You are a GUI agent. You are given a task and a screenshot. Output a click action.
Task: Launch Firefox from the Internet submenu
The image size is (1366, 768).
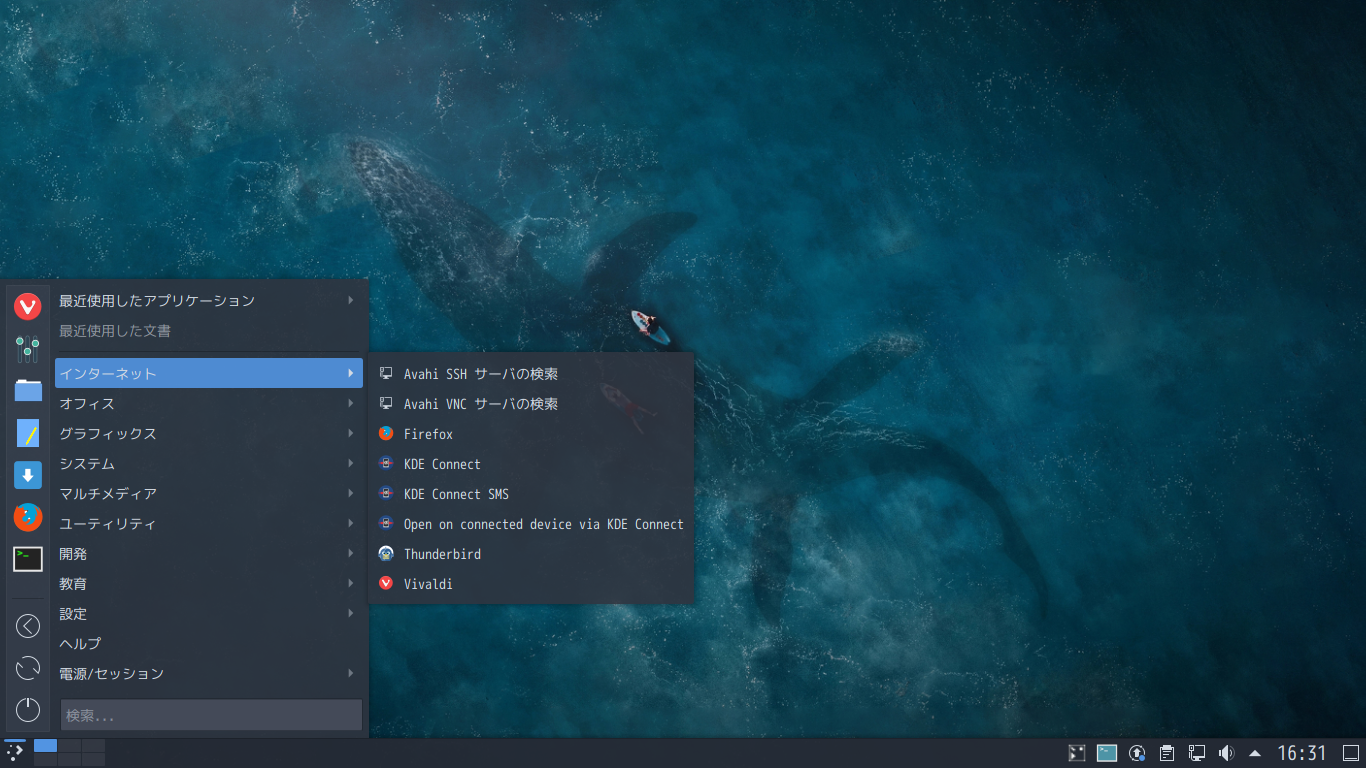click(531, 434)
